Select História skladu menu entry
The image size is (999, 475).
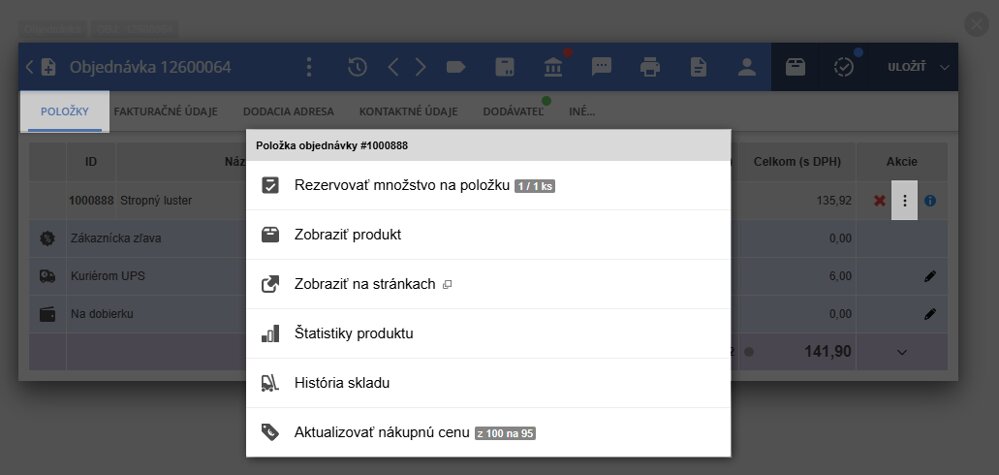[488, 383]
